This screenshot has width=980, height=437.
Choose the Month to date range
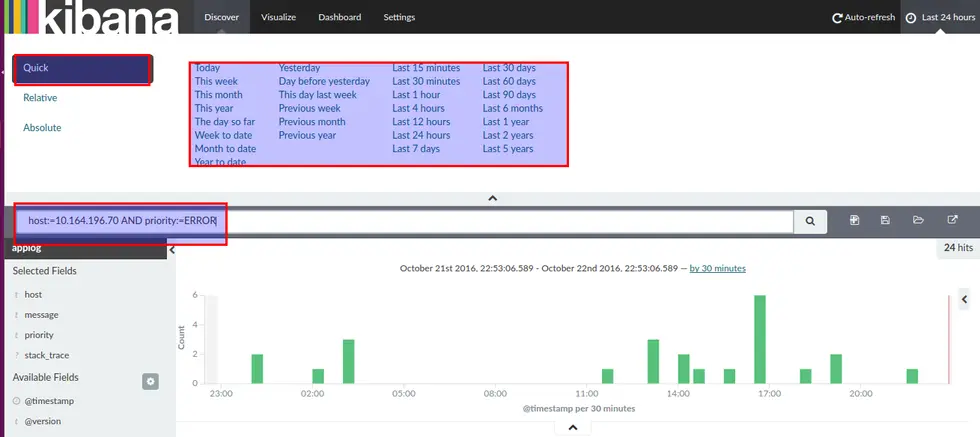(225, 149)
